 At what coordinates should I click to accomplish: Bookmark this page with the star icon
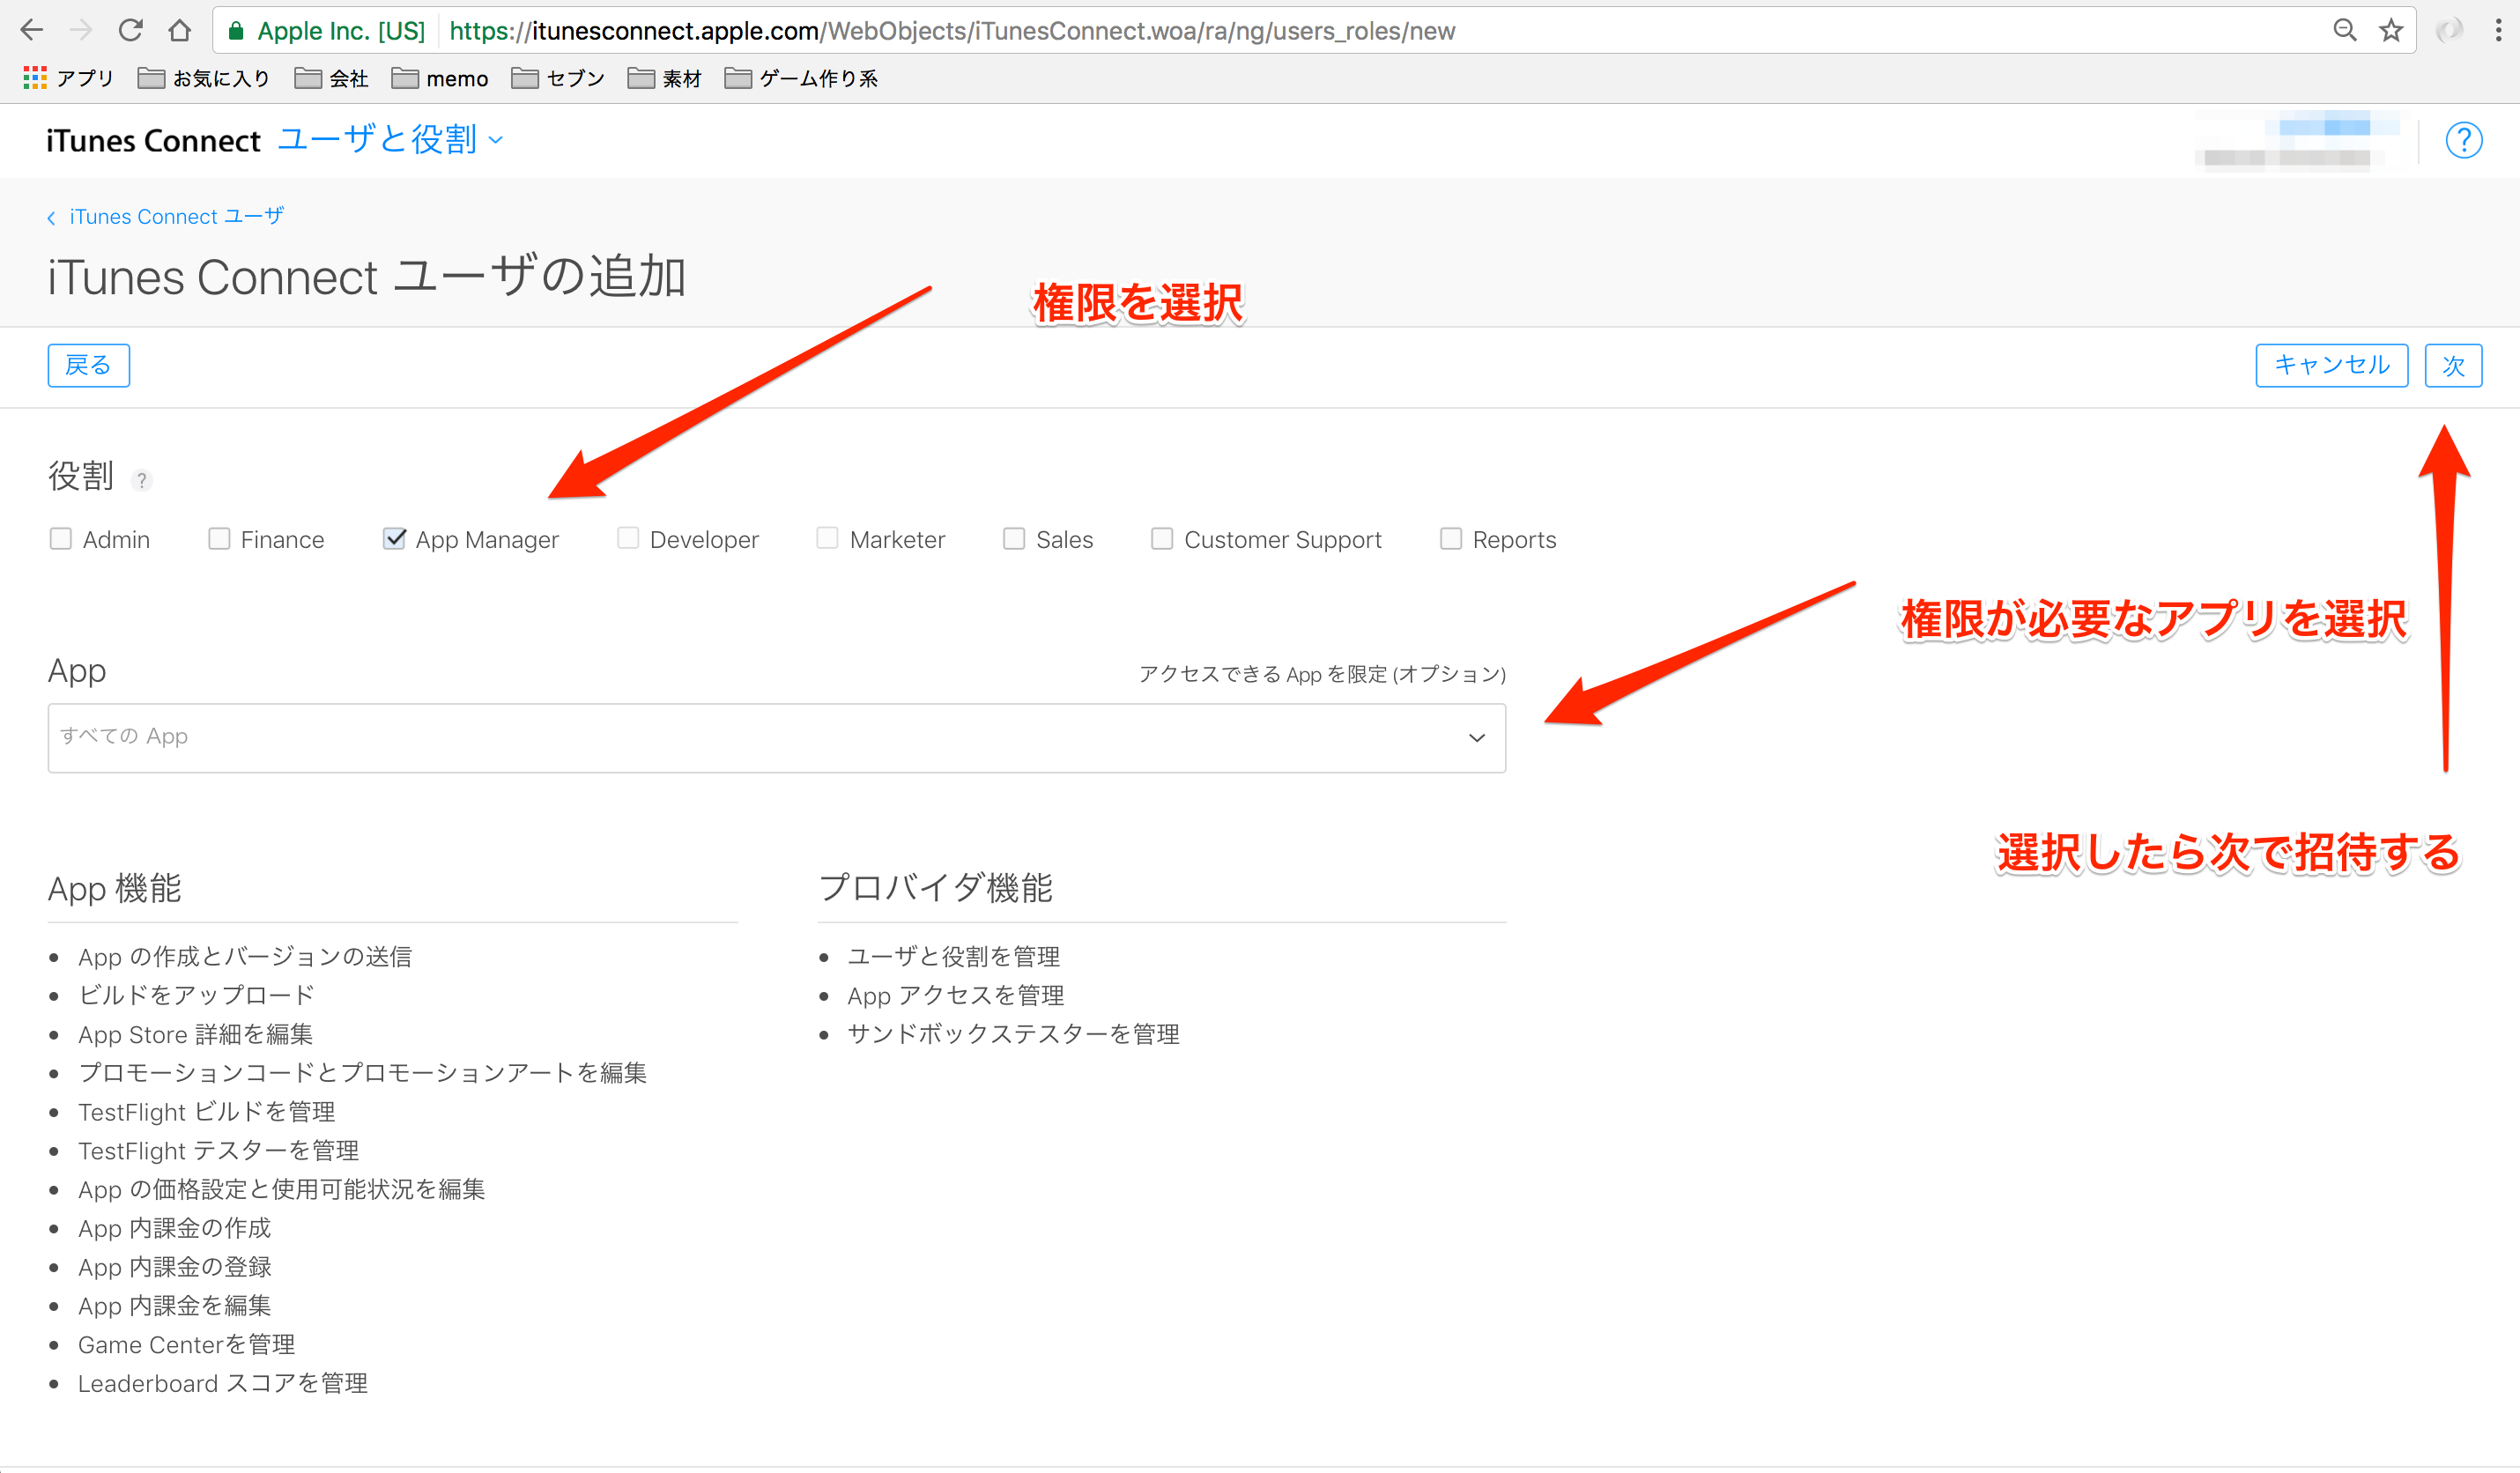point(2391,30)
